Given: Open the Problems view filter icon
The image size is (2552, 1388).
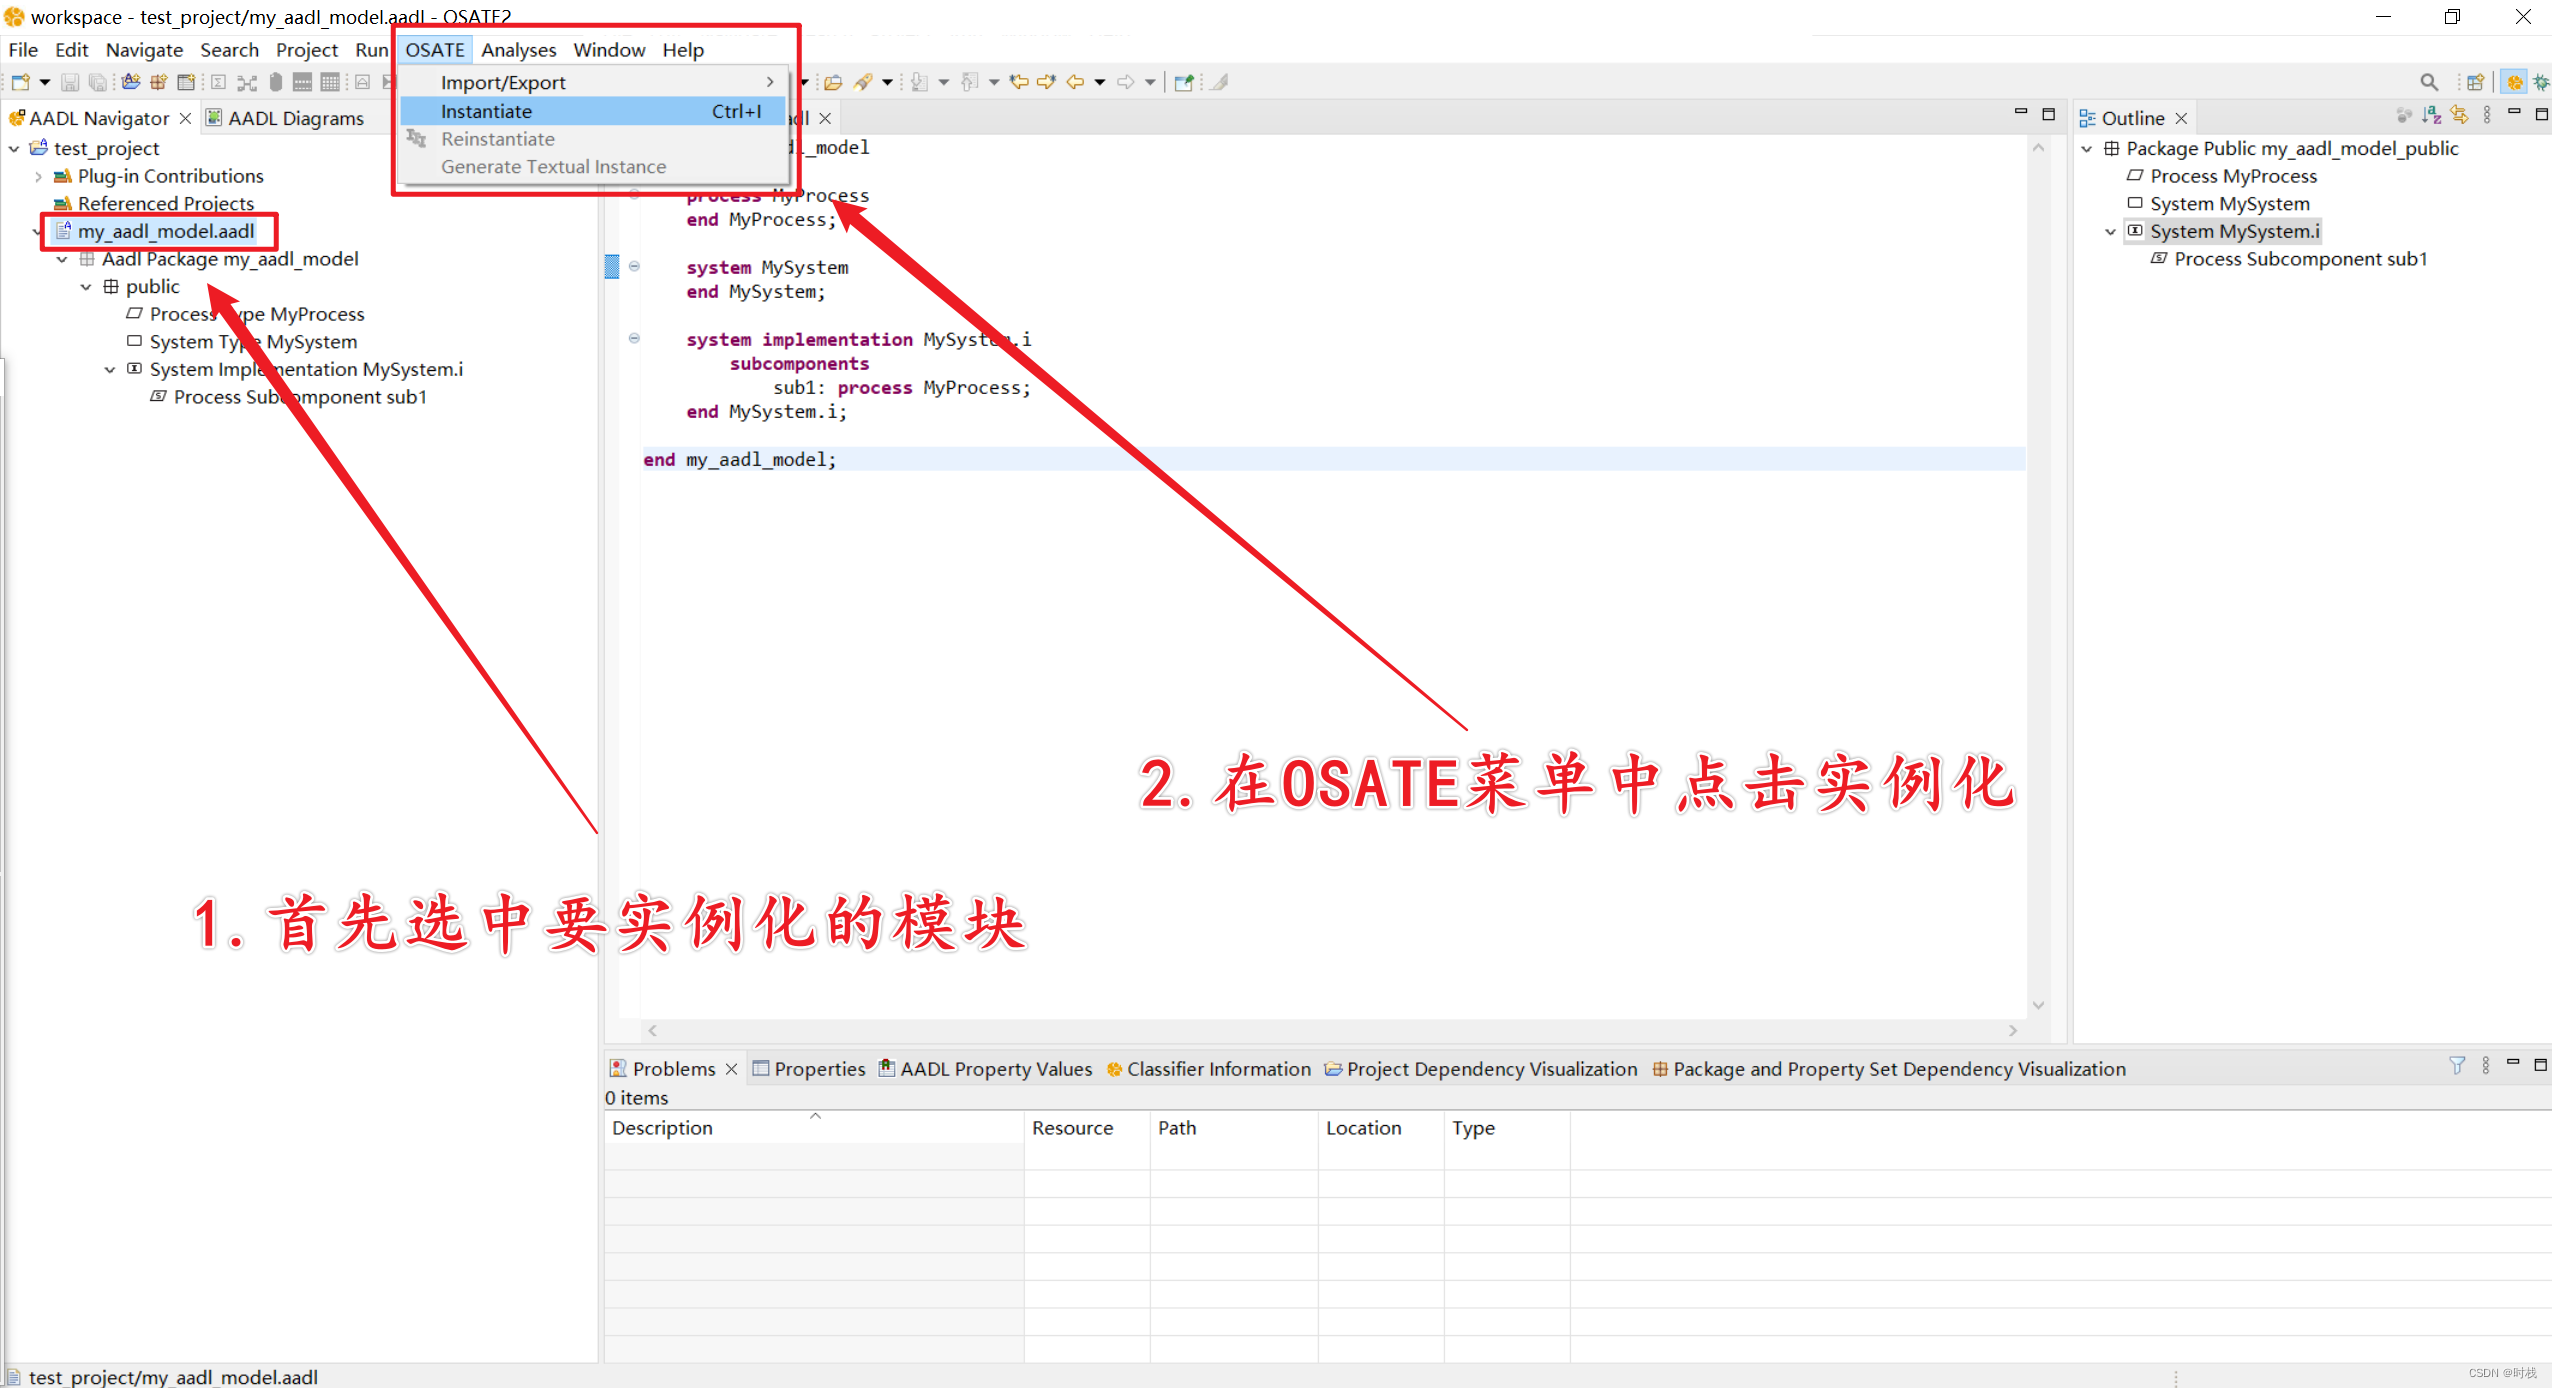Looking at the screenshot, I should pyautogui.click(x=2456, y=1066).
